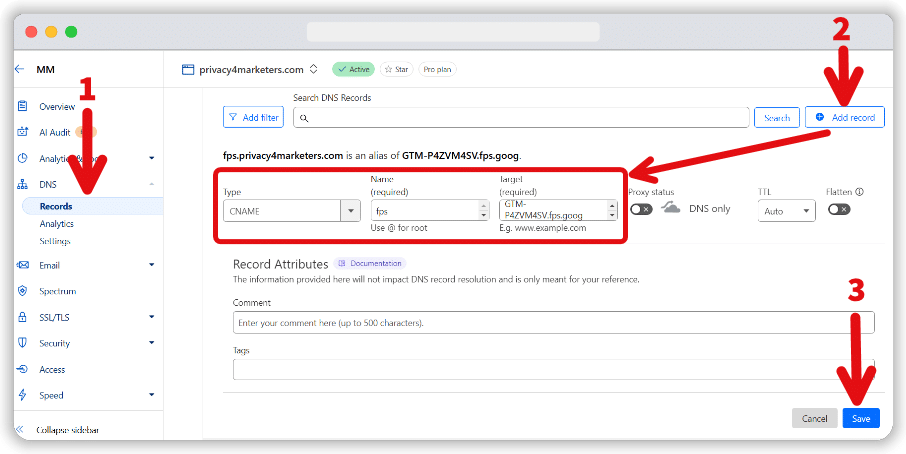Click the Overview clipboard icon

(23, 106)
